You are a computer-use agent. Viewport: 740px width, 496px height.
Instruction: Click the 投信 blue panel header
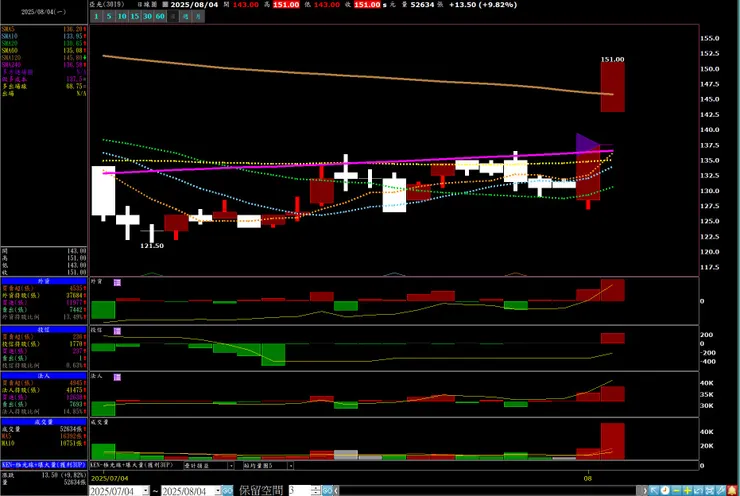click(x=44, y=329)
